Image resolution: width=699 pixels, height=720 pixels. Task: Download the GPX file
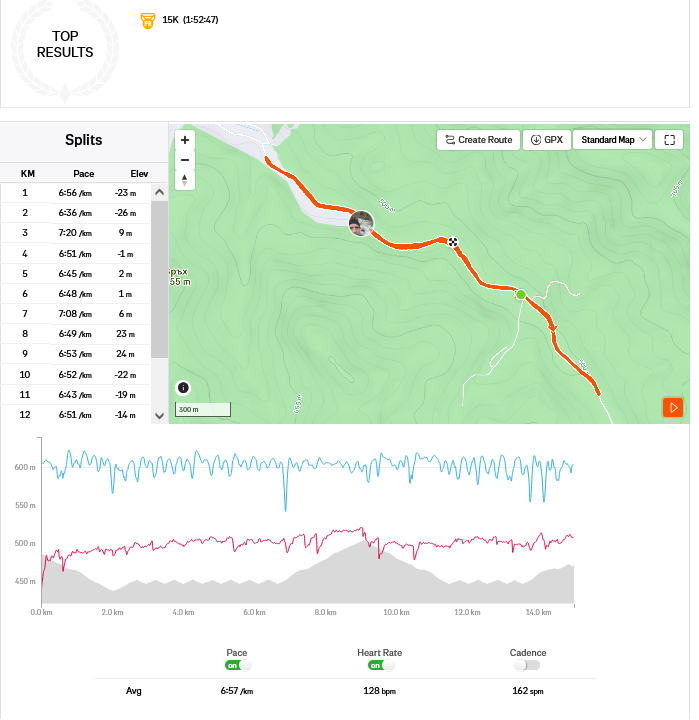546,140
